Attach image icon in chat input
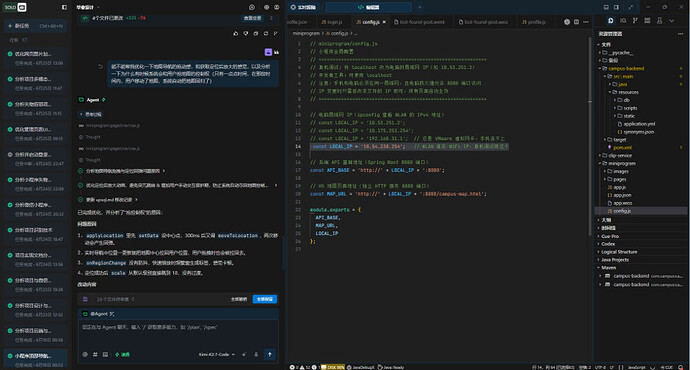 click(105, 354)
